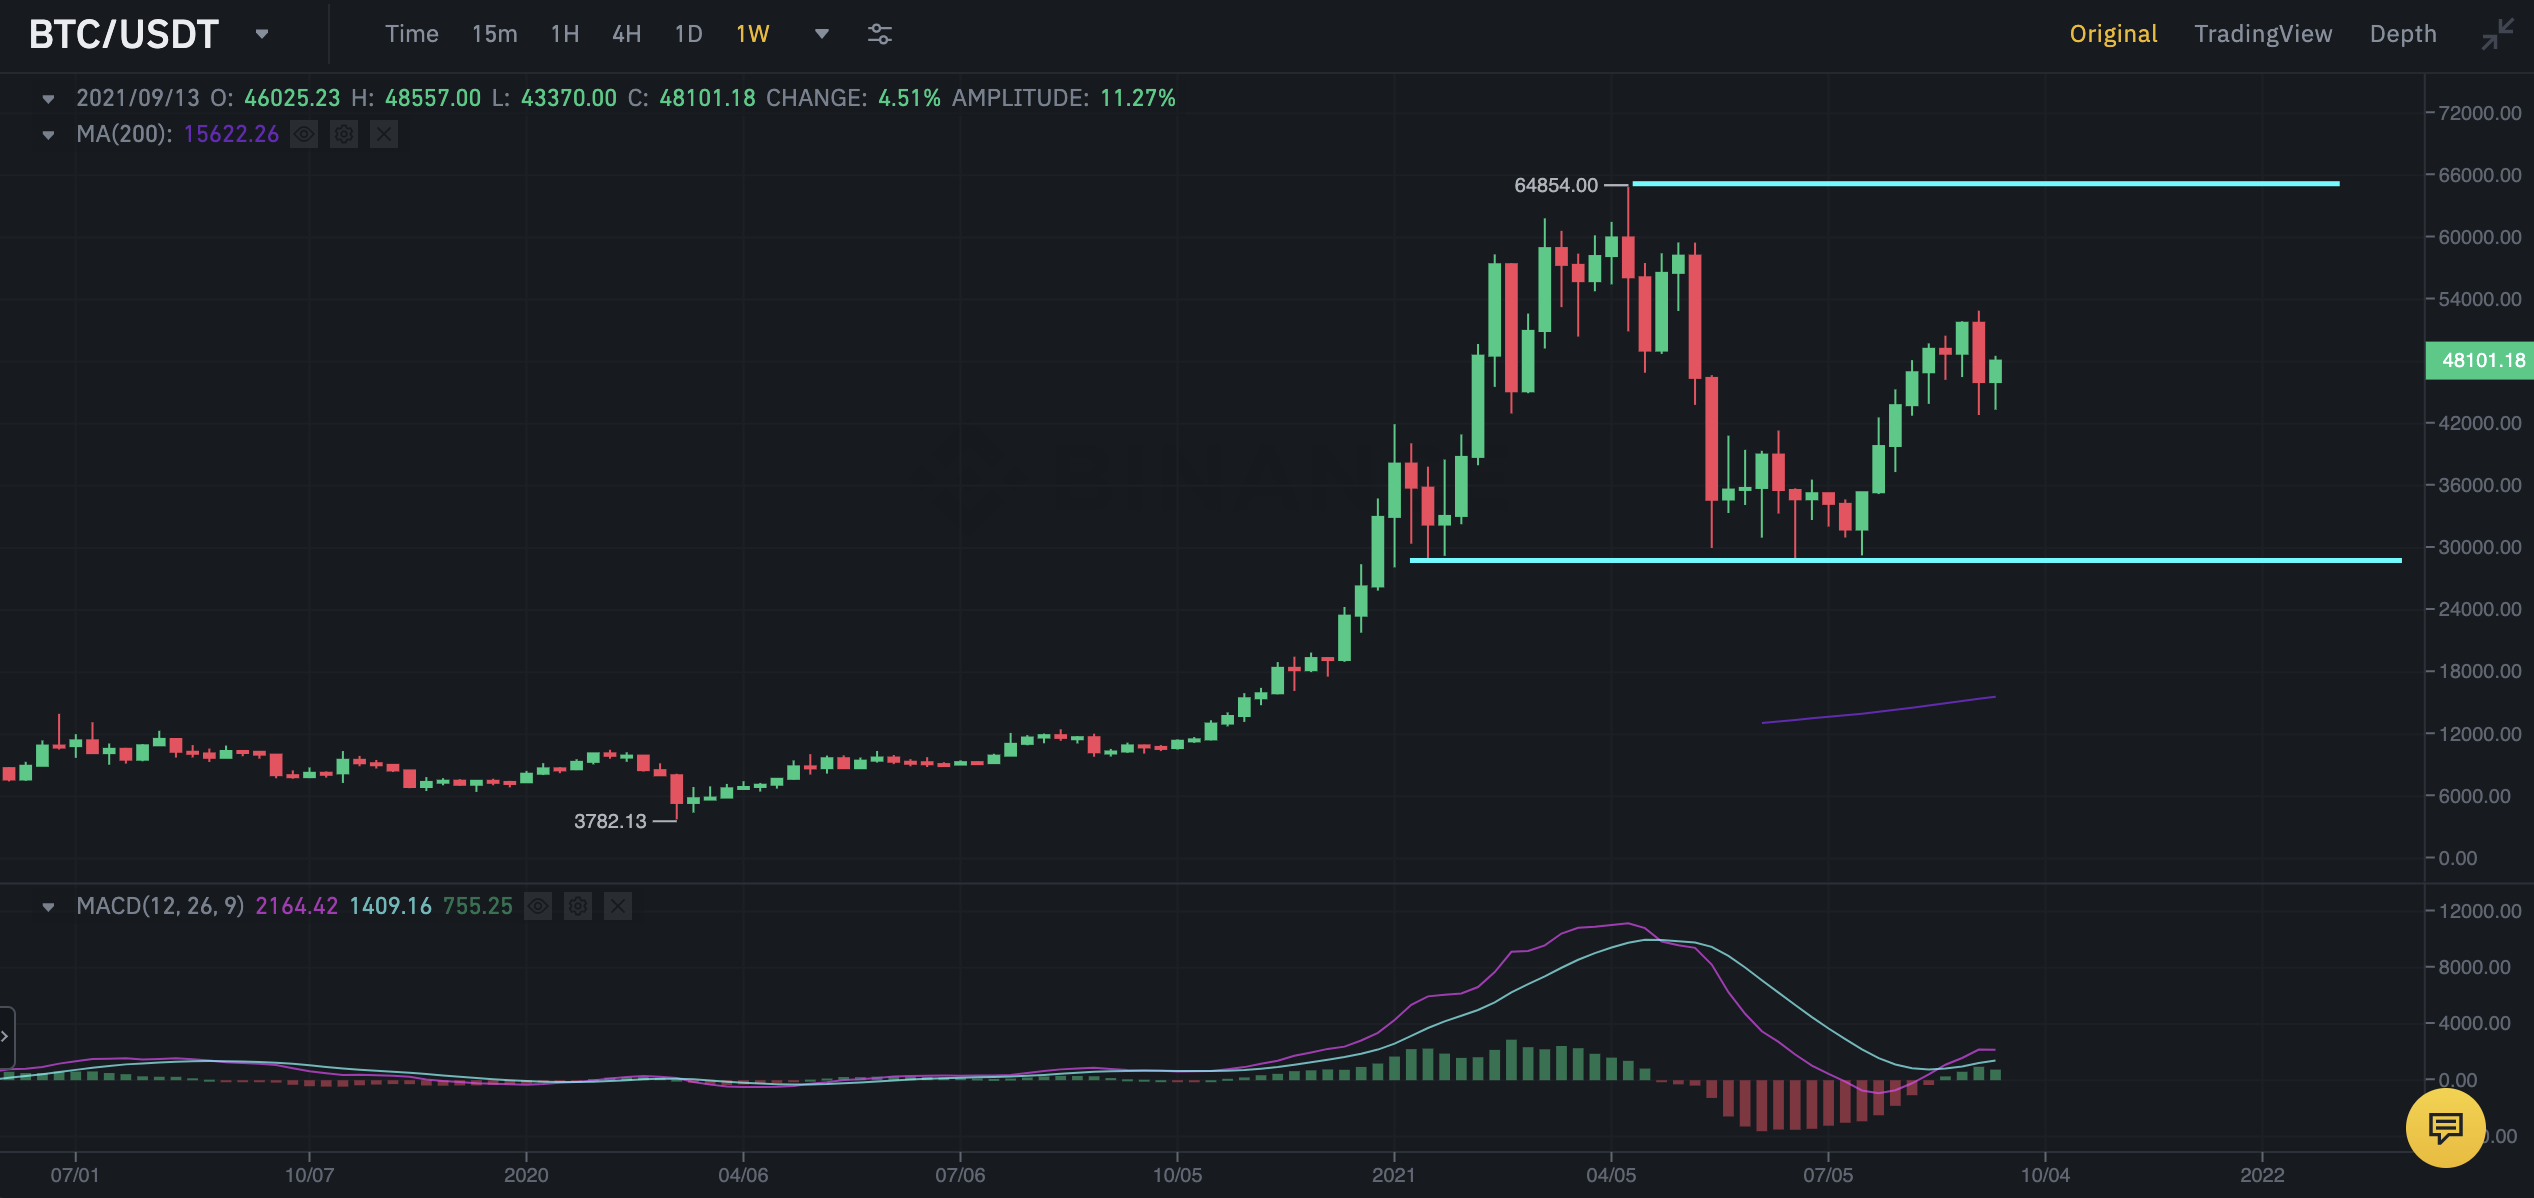Open the chart indicator settings icon
Image resolution: width=2534 pixels, height=1198 pixels.
point(879,34)
